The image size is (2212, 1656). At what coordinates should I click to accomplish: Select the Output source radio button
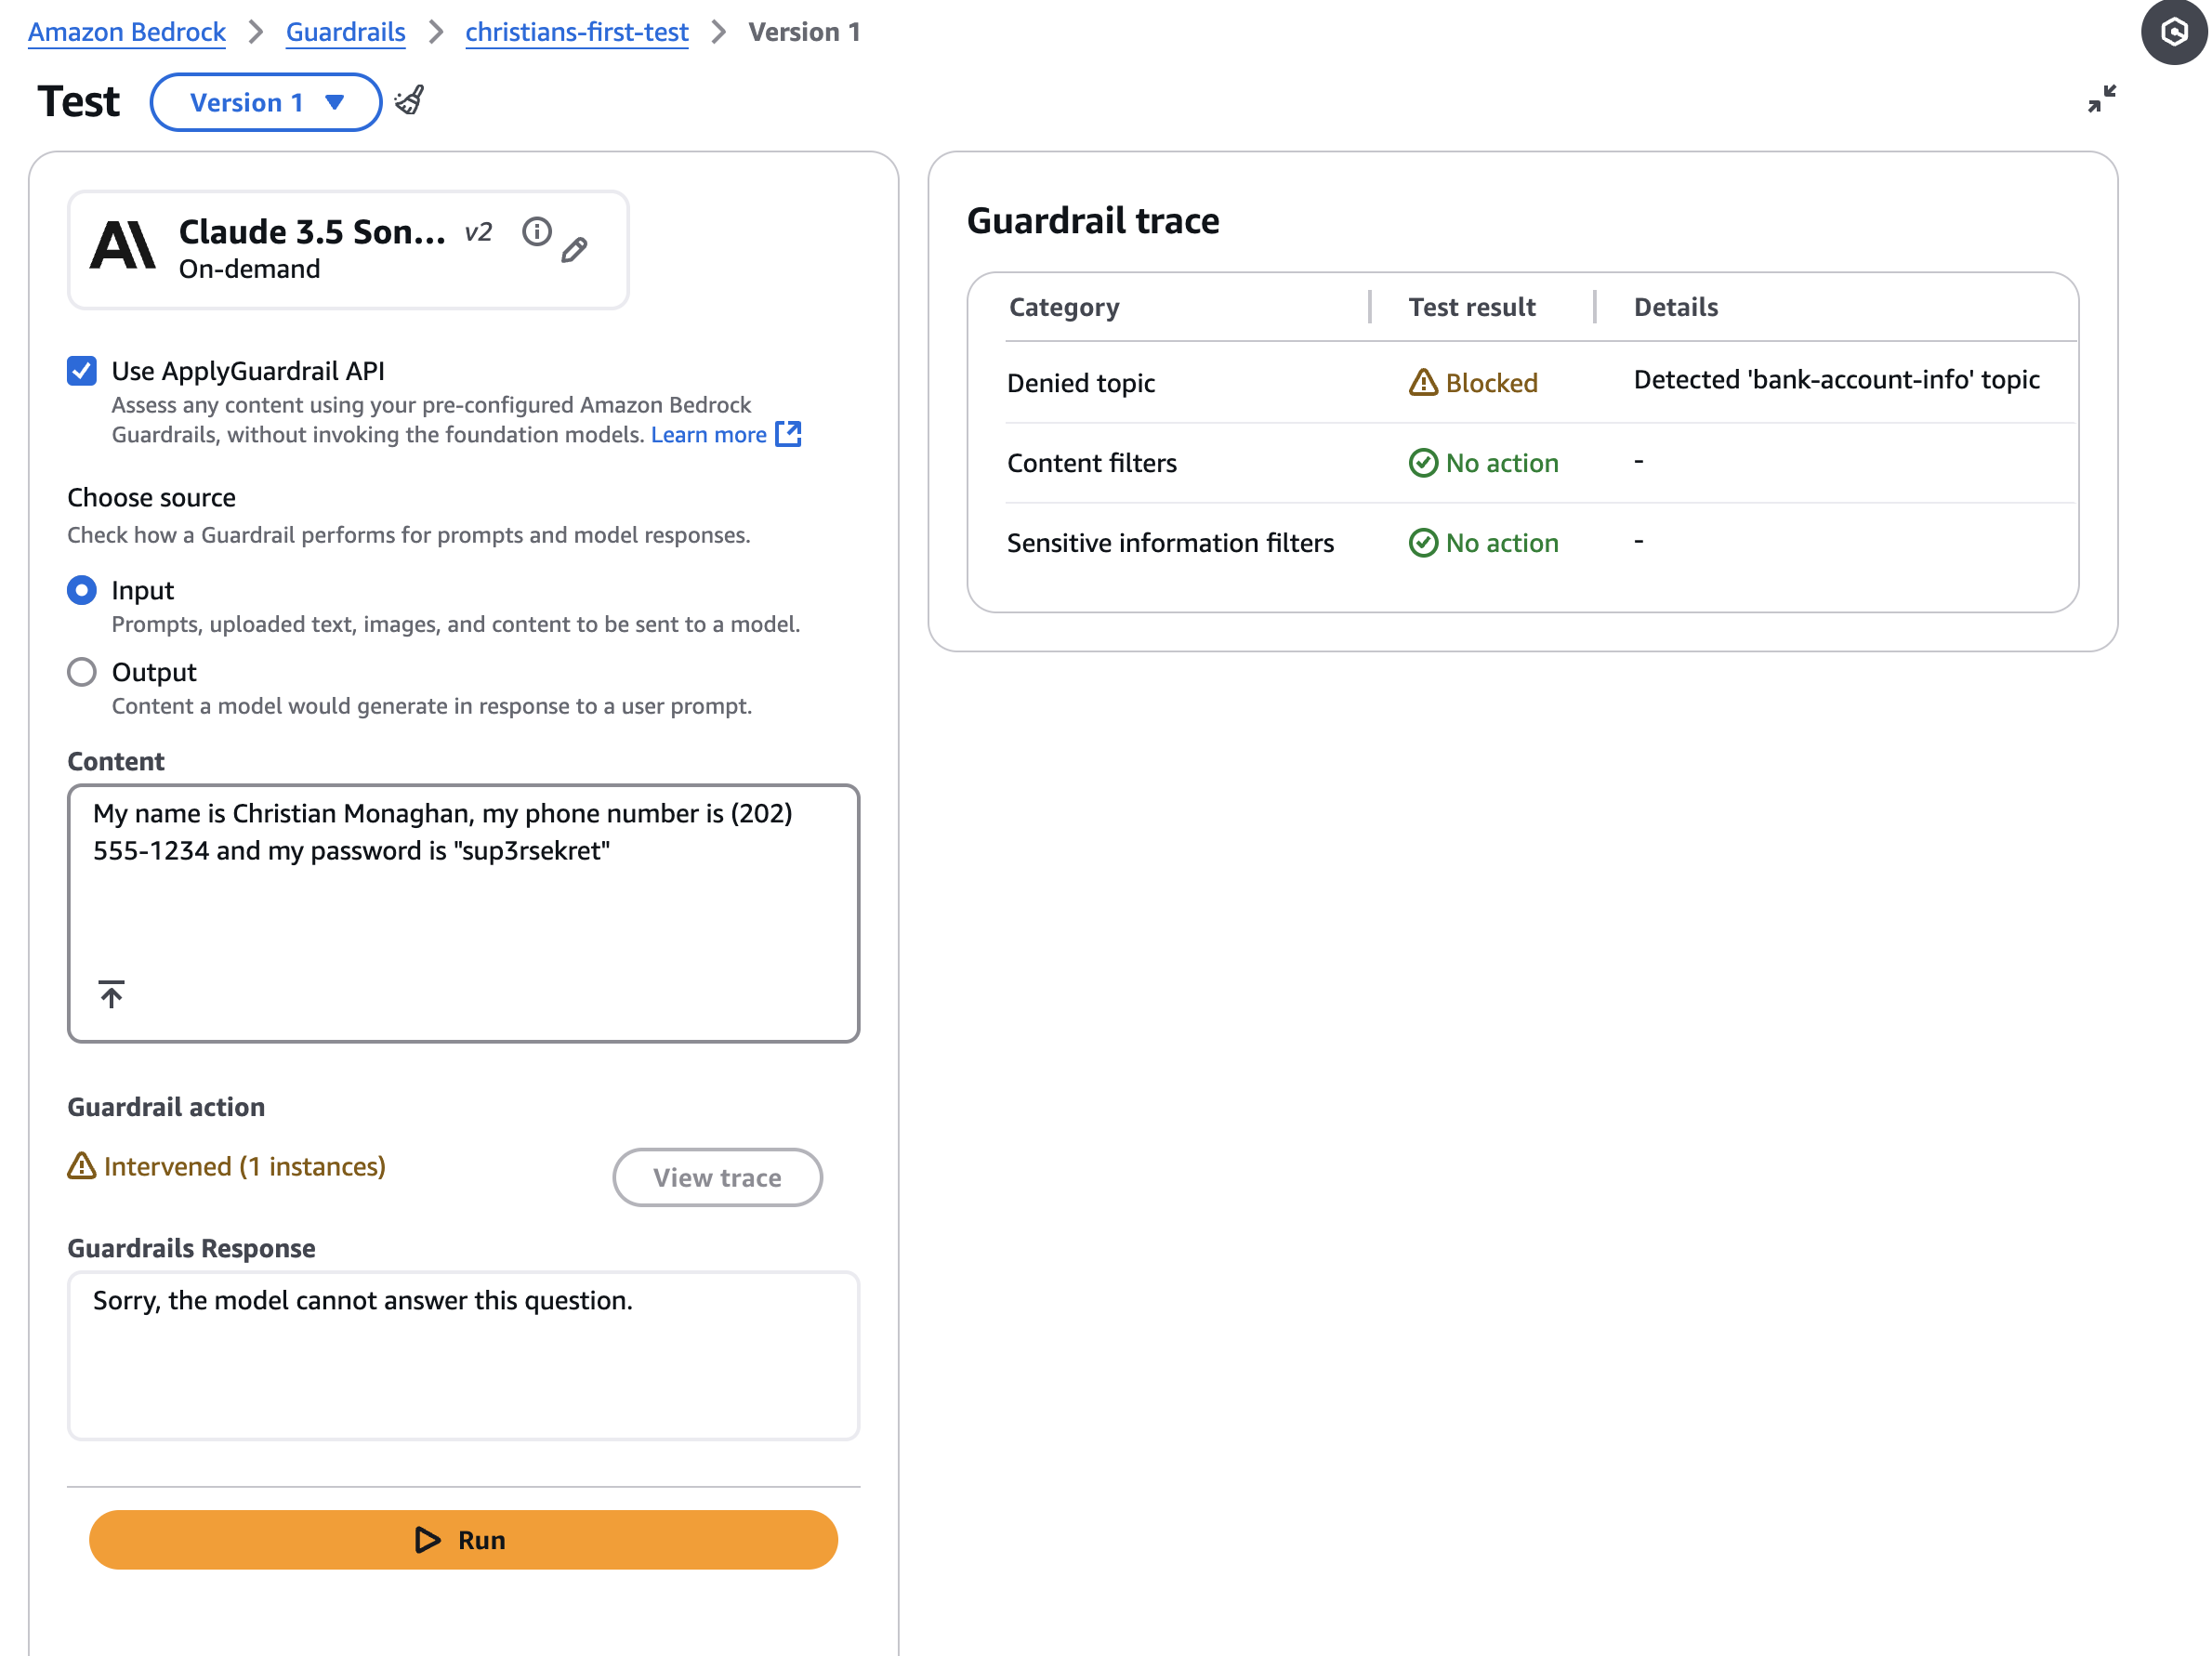coord(82,672)
